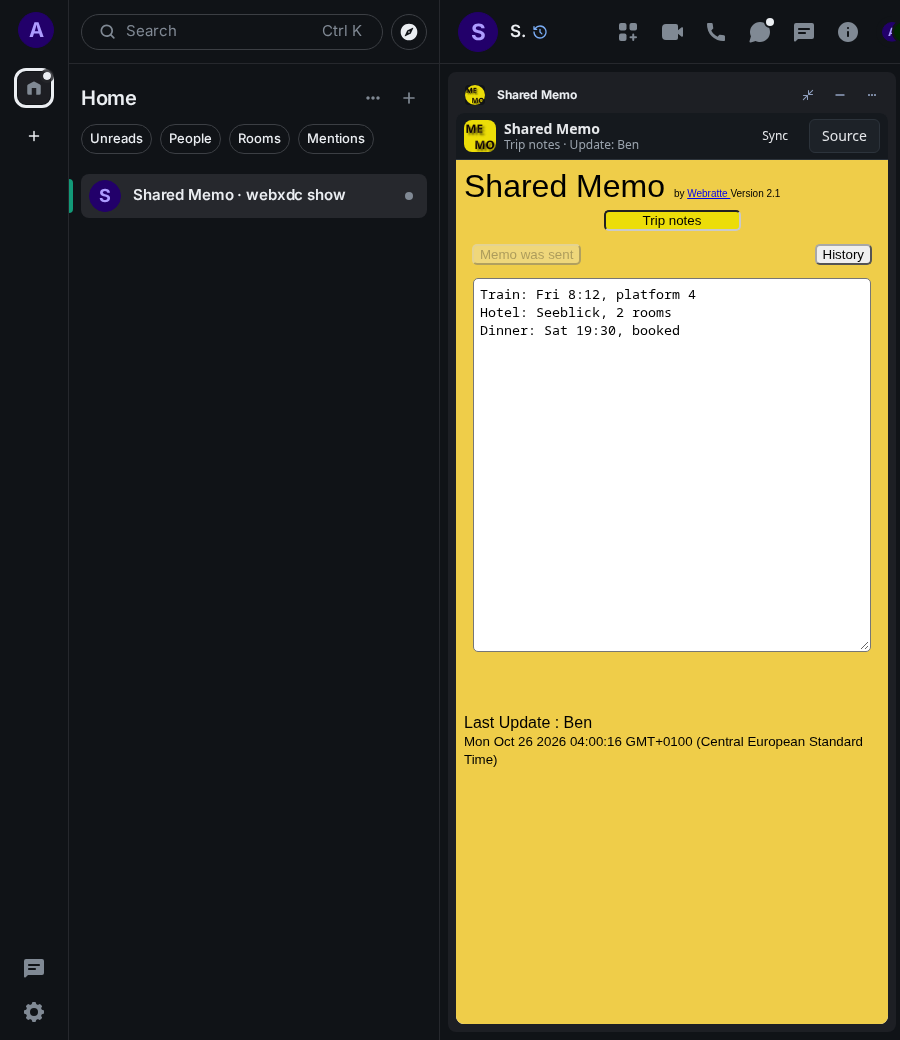Collapse the Shared Memo widget view
This screenshot has height=1040, width=900.
[x=808, y=95]
